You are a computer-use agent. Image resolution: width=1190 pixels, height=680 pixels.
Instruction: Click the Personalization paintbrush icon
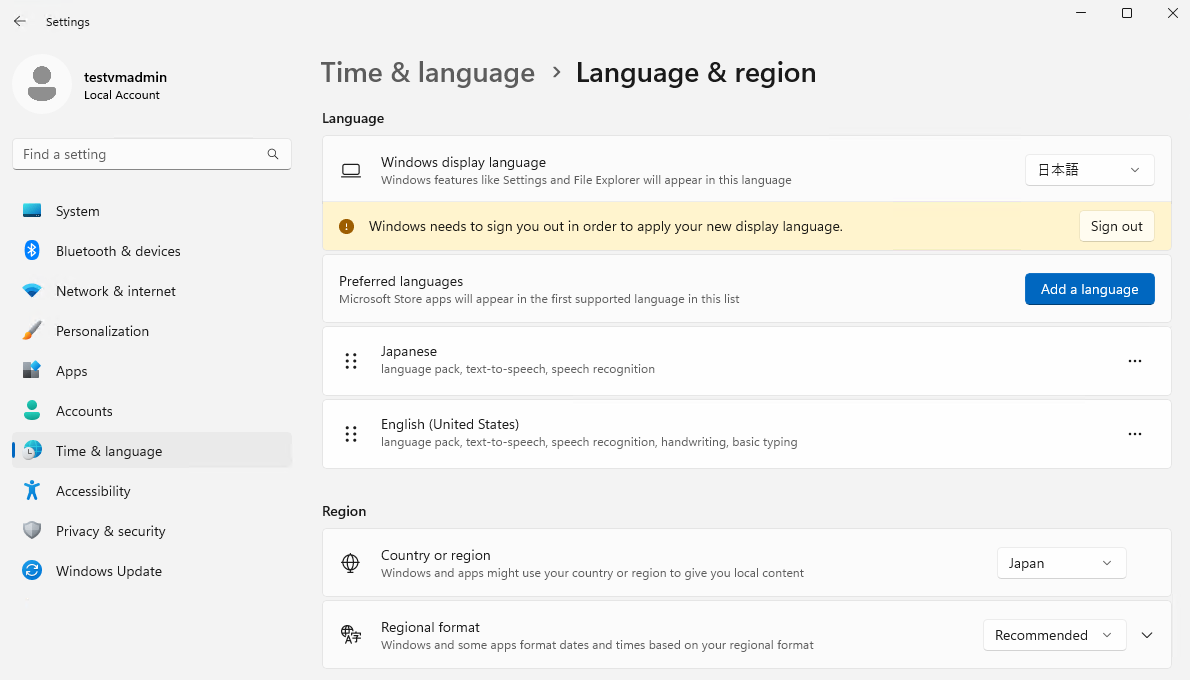[x=32, y=331]
